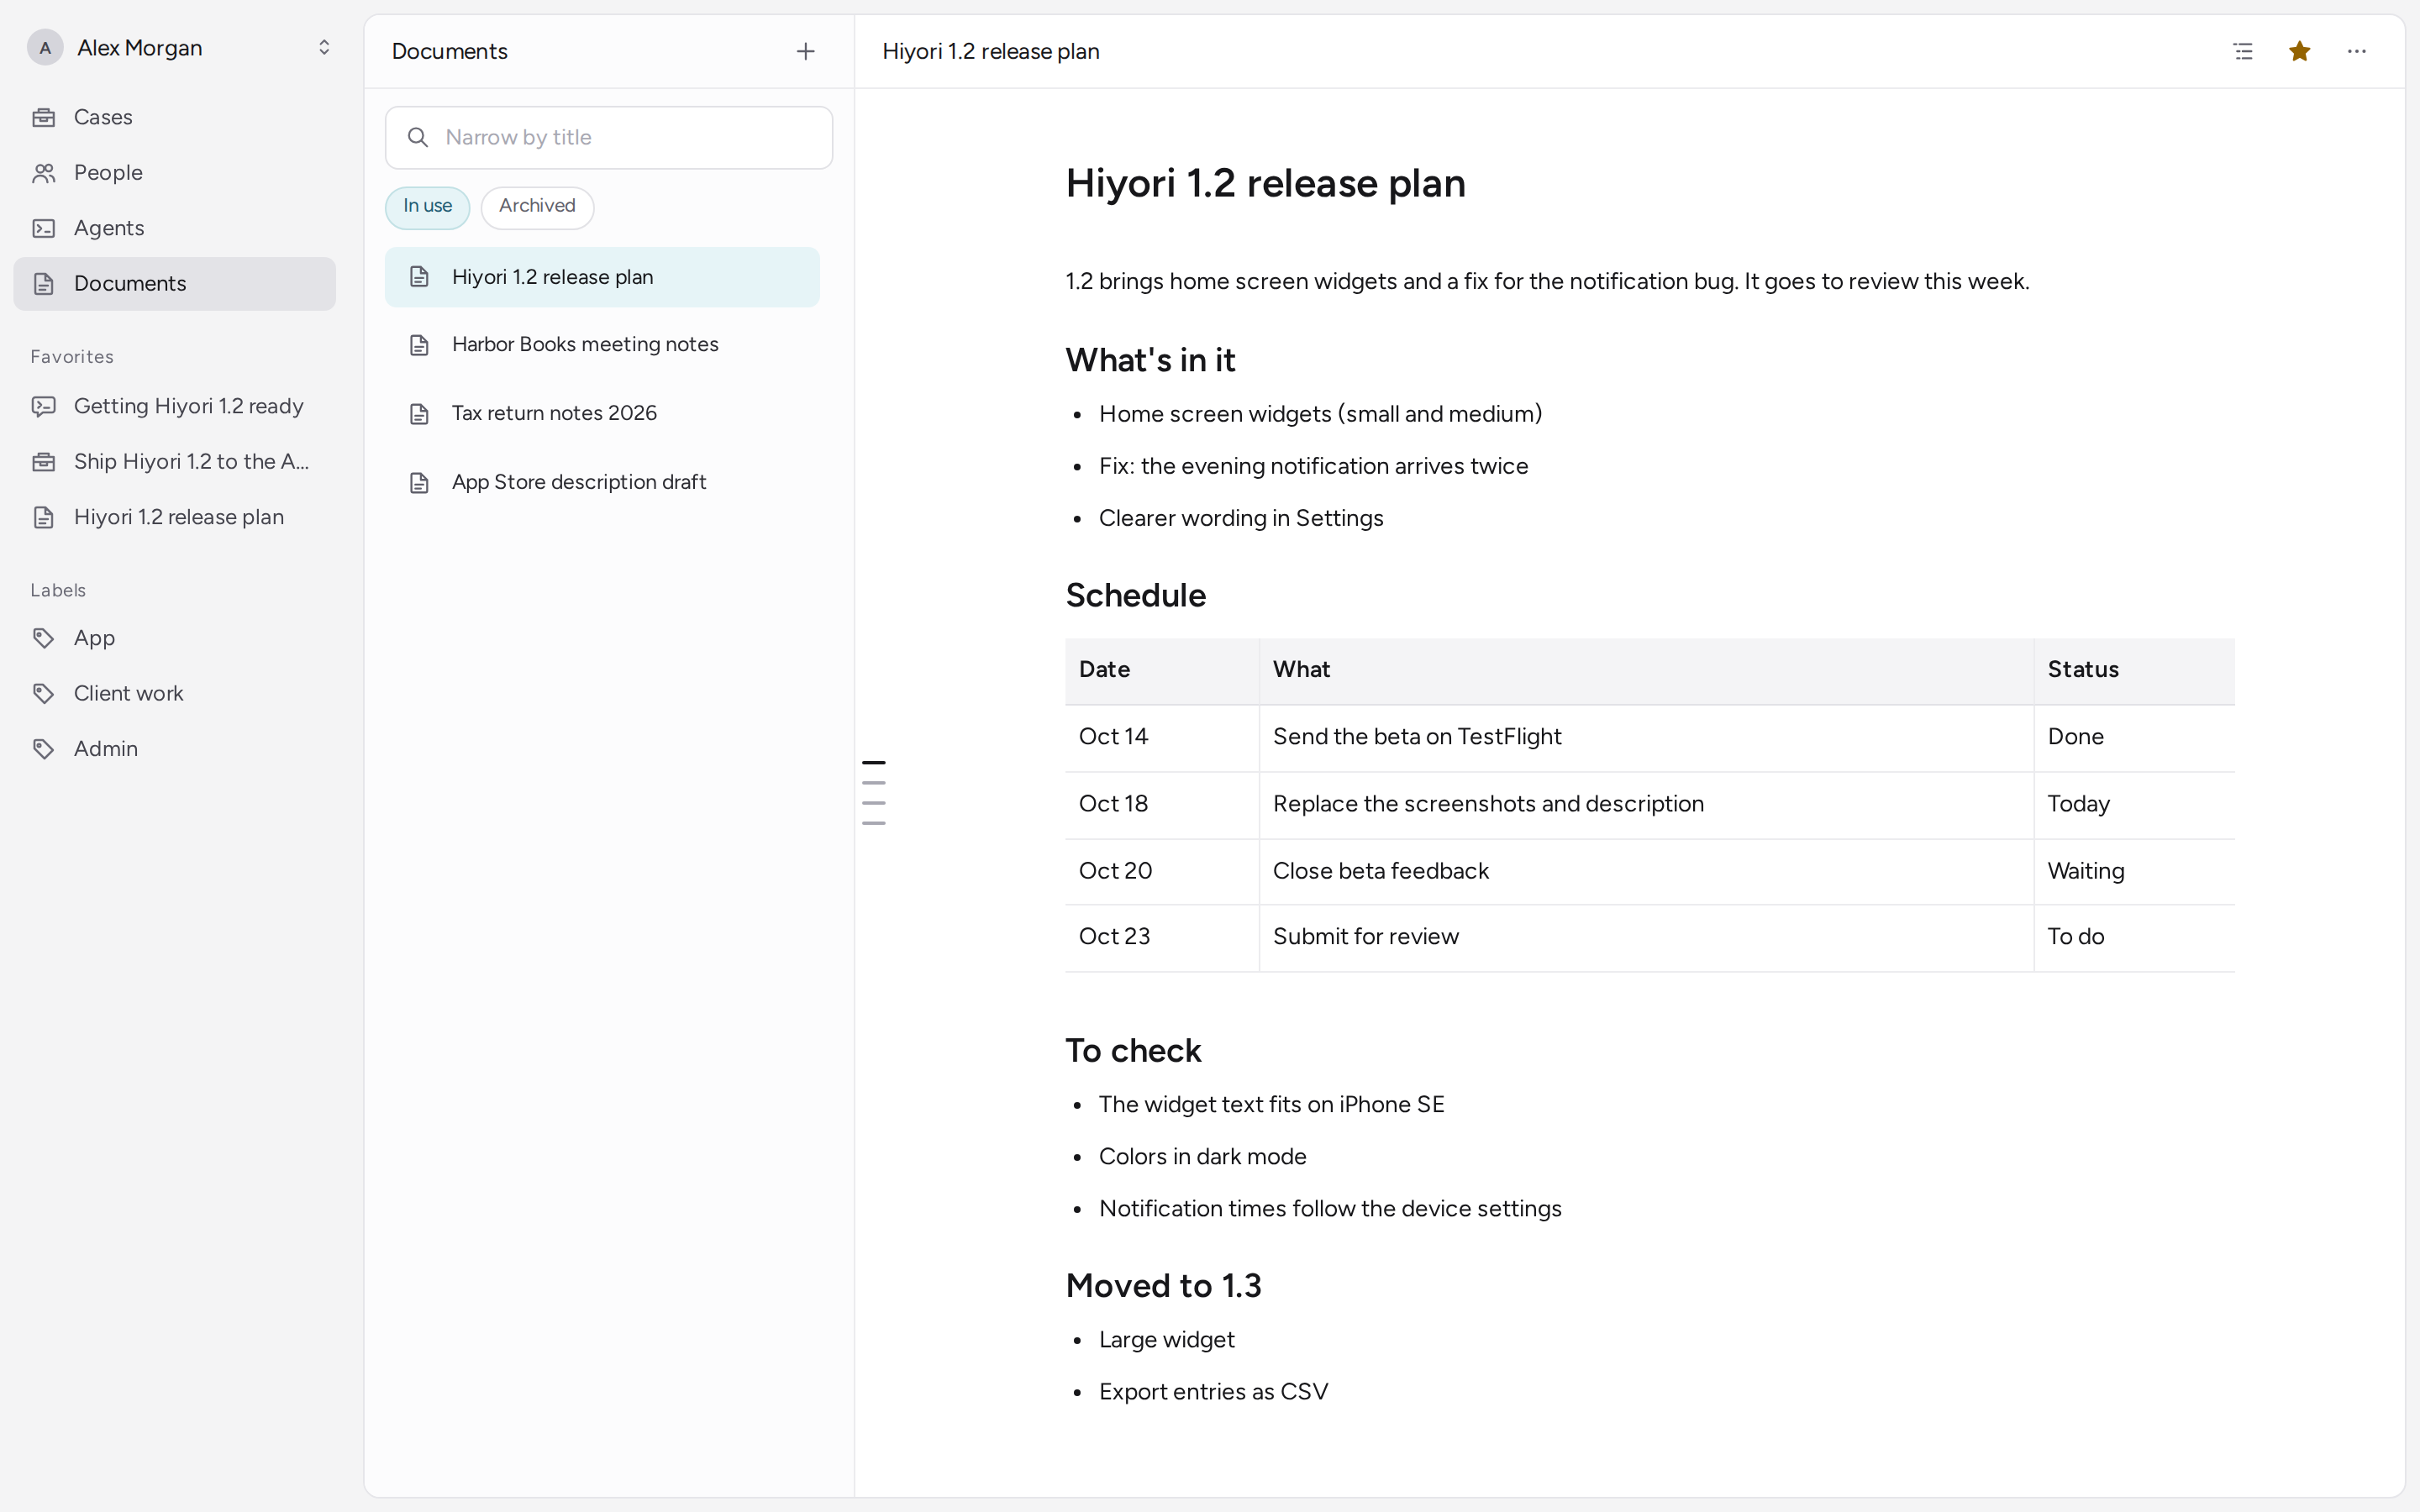
Task: Click the Moved to 1.3 heading
Action: [1164, 1286]
